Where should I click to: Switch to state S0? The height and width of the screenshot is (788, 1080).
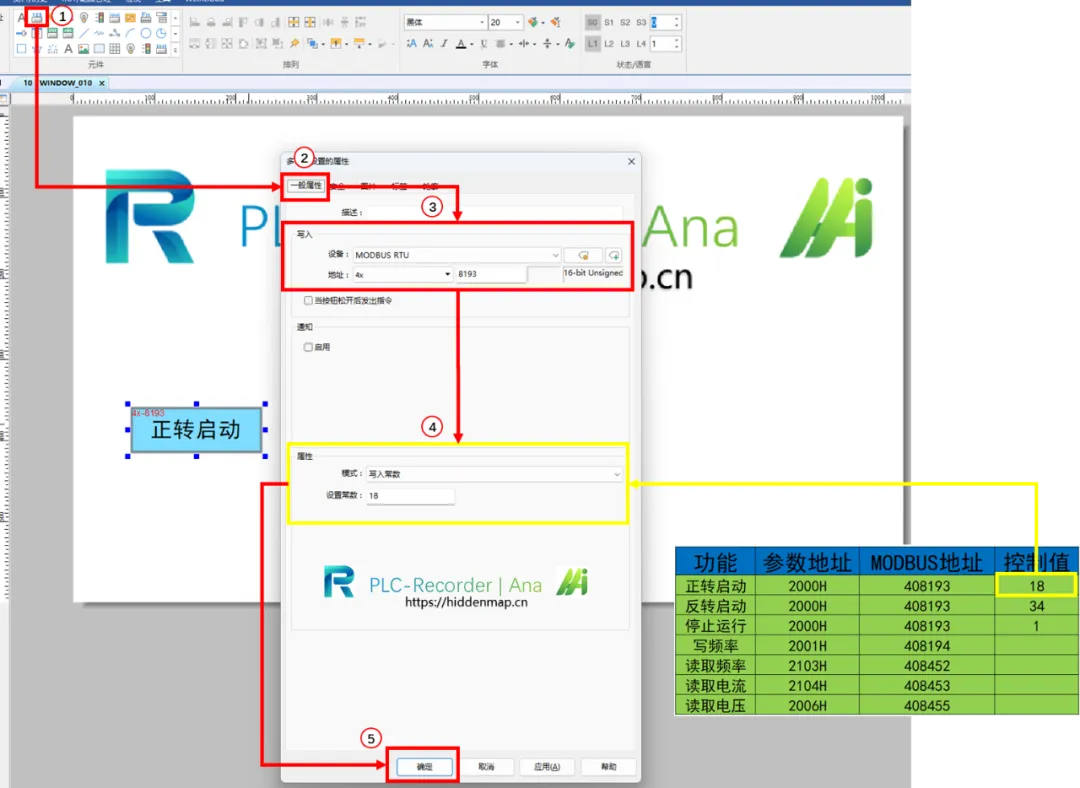pyautogui.click(x=592, y=22)
